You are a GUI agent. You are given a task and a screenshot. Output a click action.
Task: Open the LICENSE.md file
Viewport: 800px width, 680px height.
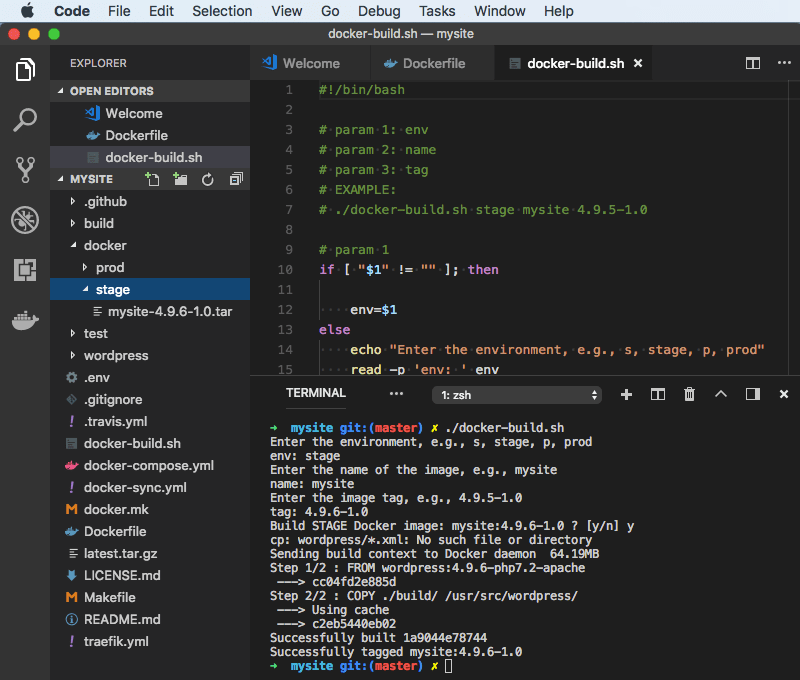coord(150,575)
